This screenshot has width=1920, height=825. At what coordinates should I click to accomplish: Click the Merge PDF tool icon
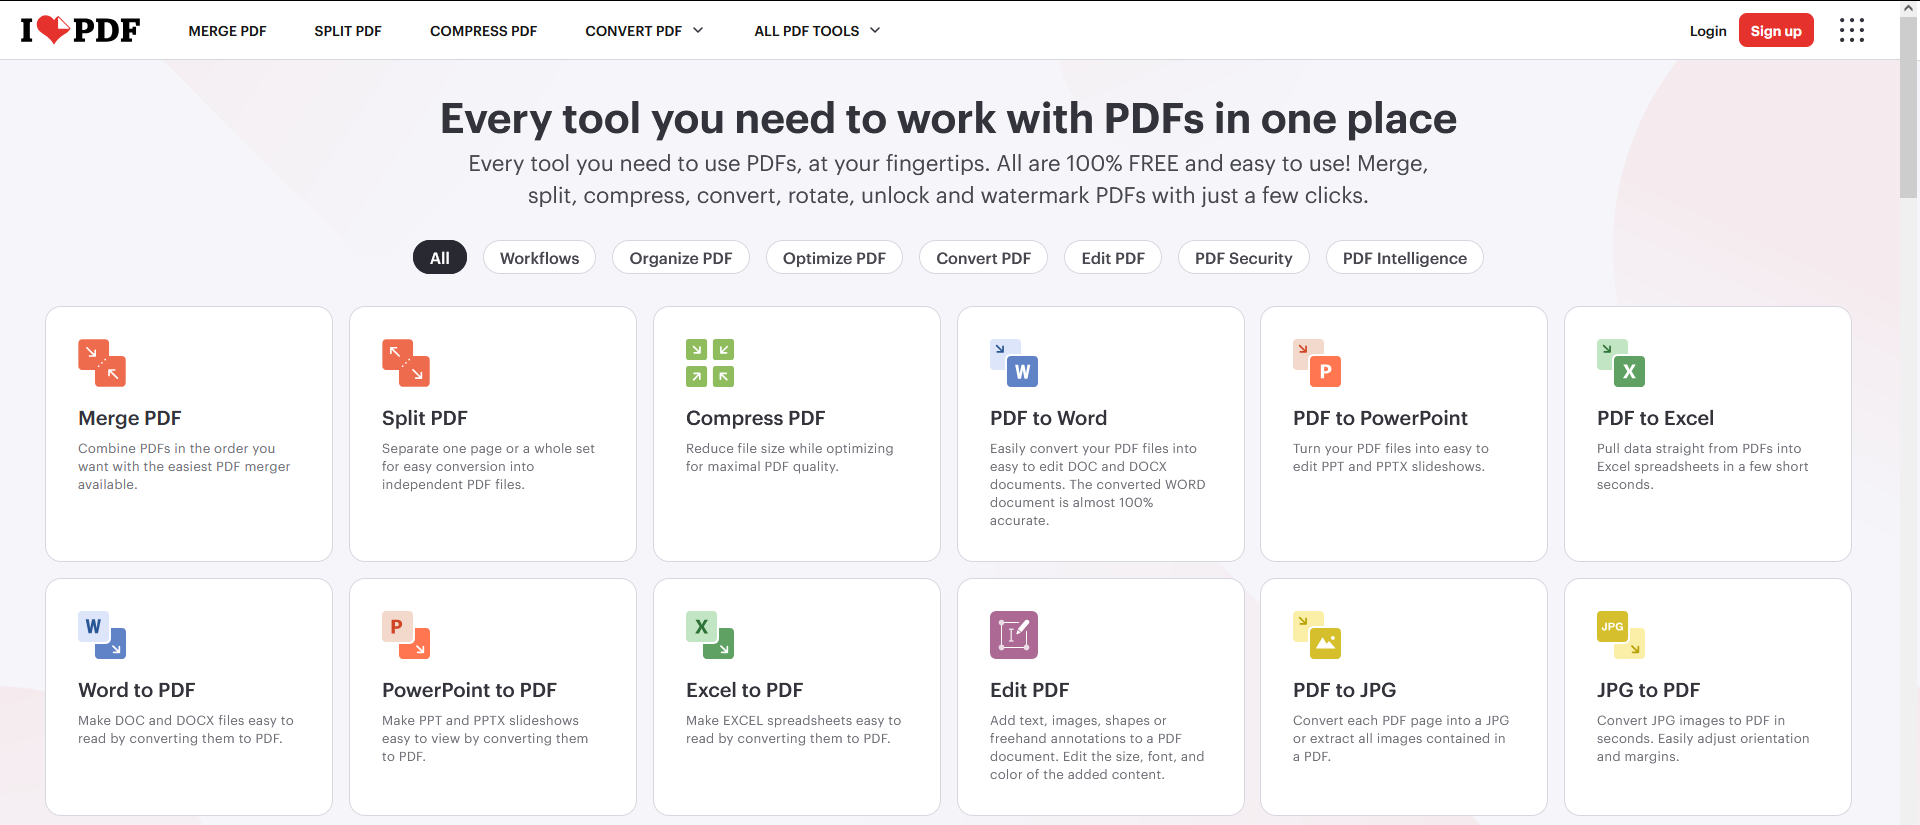pos(102,363)
